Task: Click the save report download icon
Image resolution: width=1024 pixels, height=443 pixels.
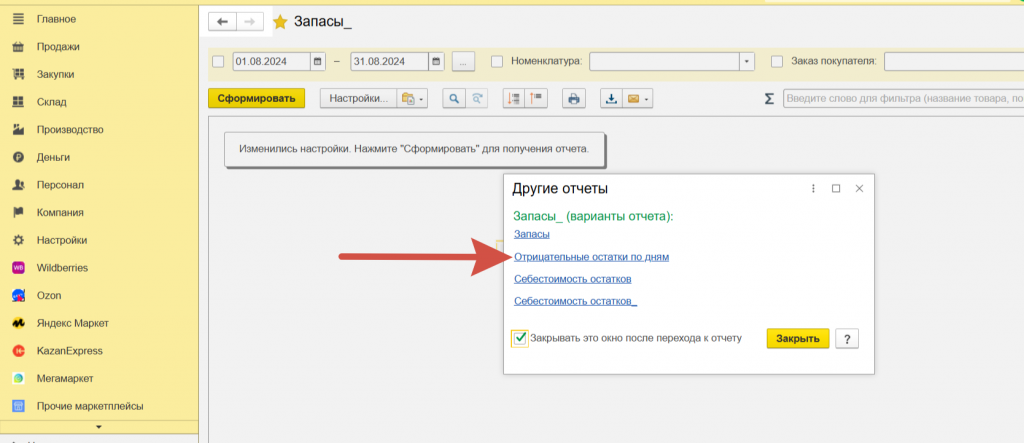Action: point(610,98)
